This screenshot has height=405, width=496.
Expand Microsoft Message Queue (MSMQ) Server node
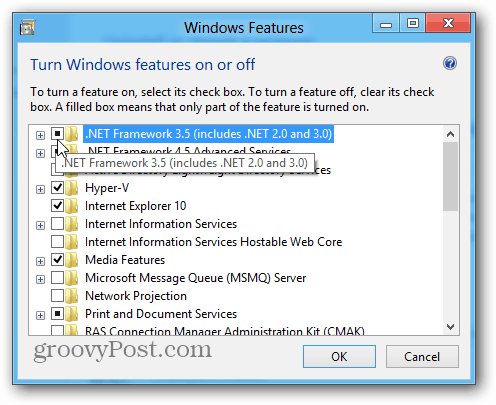[x=40, y=279]
